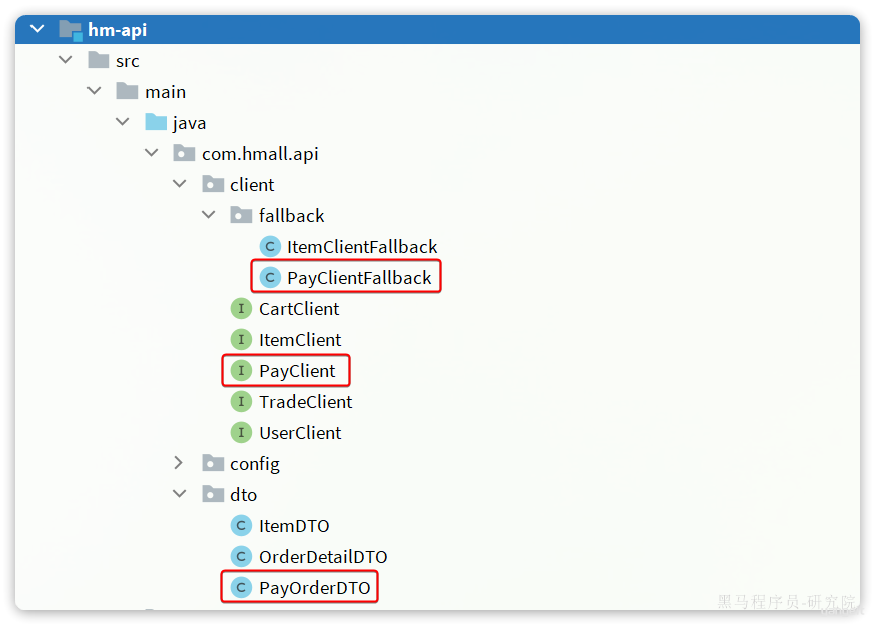Collapse the src folder chevron
This screenshot has height=627, width=875.
(x=65, y=60)
